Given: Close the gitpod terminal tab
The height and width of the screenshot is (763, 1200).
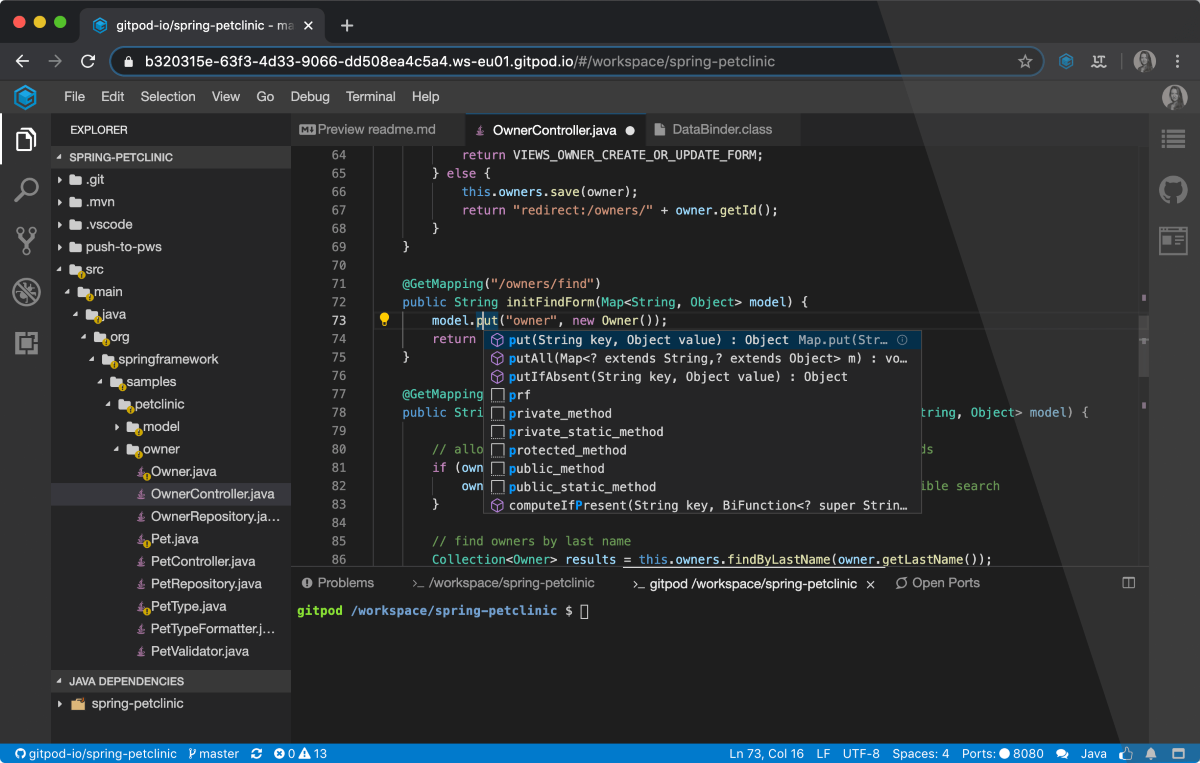Looking at the screenshot, I should coord(871,584).
